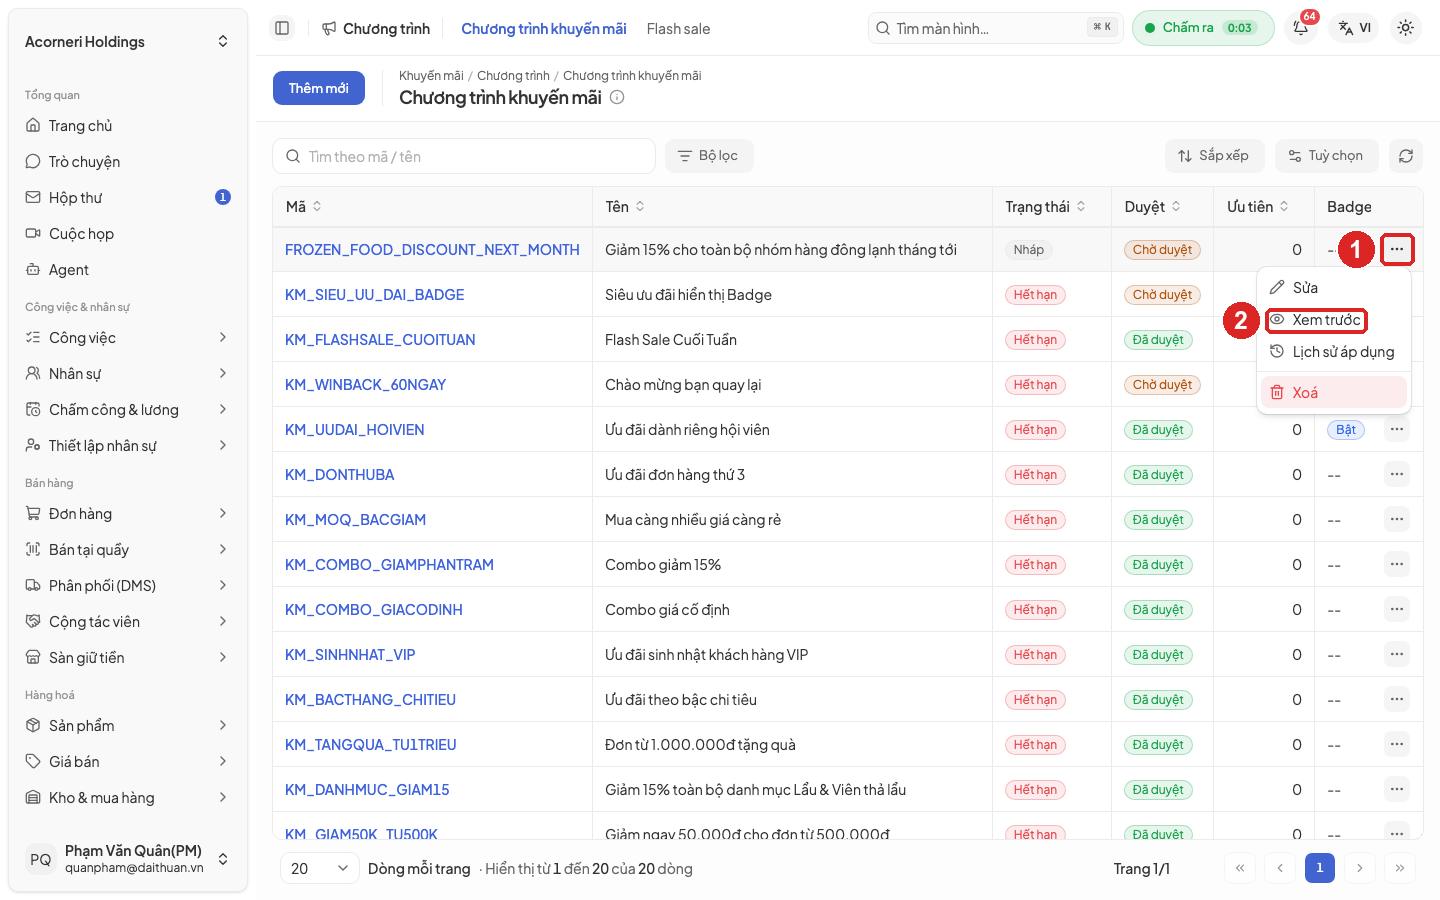This screenshot has width=1440, height=900.
Task: Expand Chấm công & lương menu
Action: [x=128, y=410]
